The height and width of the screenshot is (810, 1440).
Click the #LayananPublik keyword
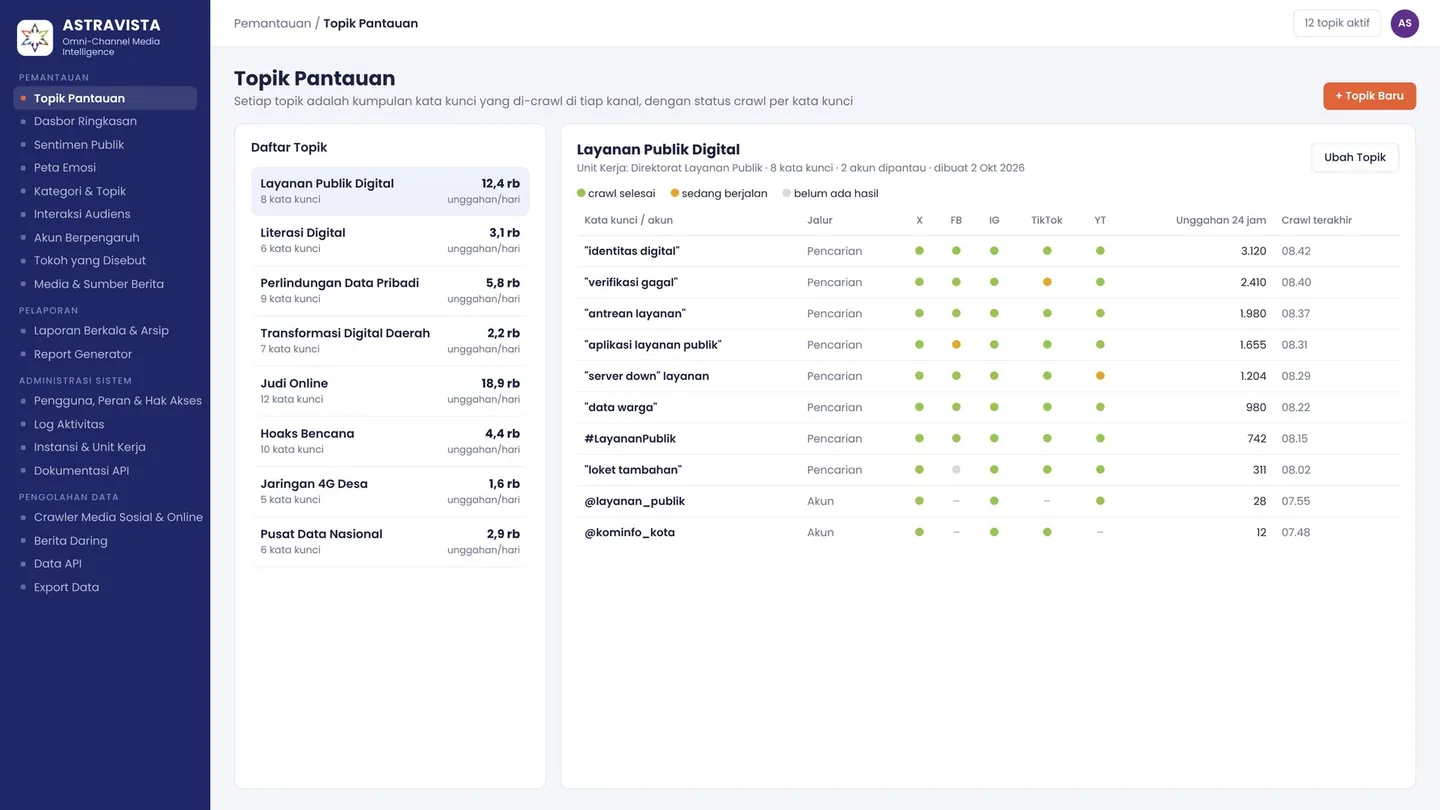[x=630, y=438]
